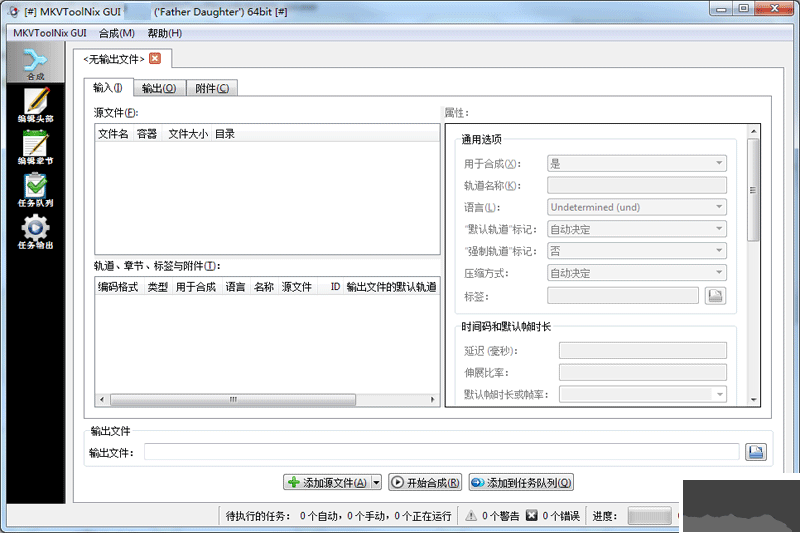Click the 输出文件 path input field
The height and width of the screenshot is (533, 800).
pos(441,452)
